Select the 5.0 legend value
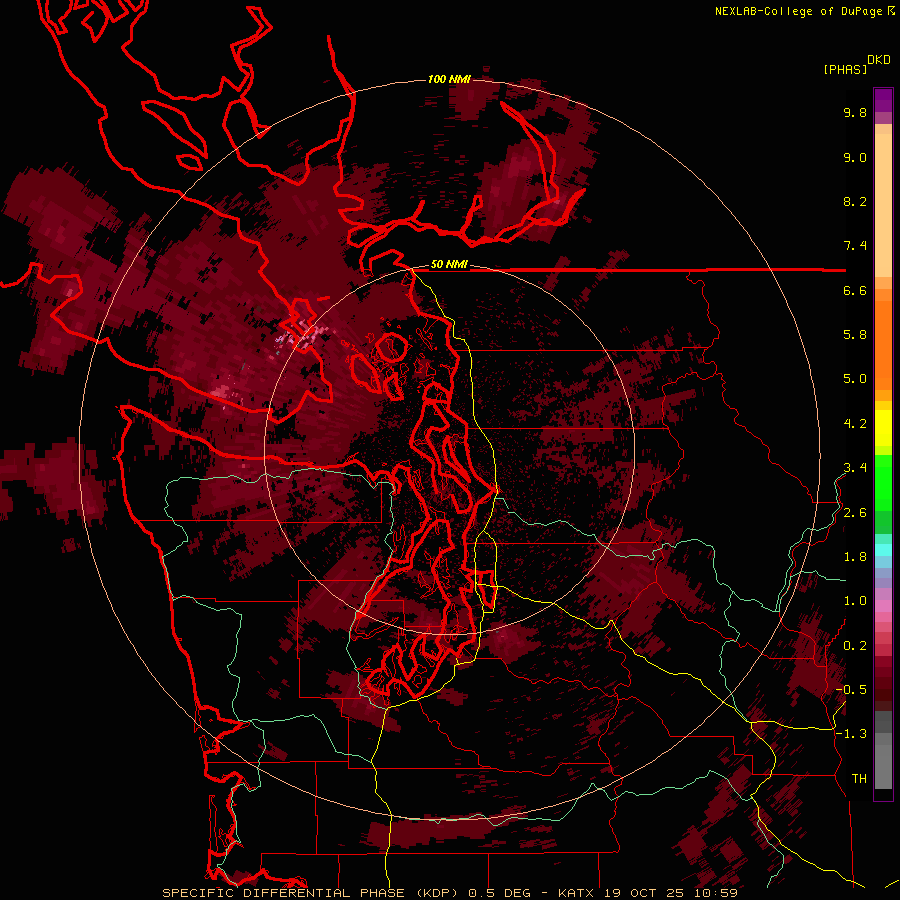The image size is (900, 900). [855, 379]
